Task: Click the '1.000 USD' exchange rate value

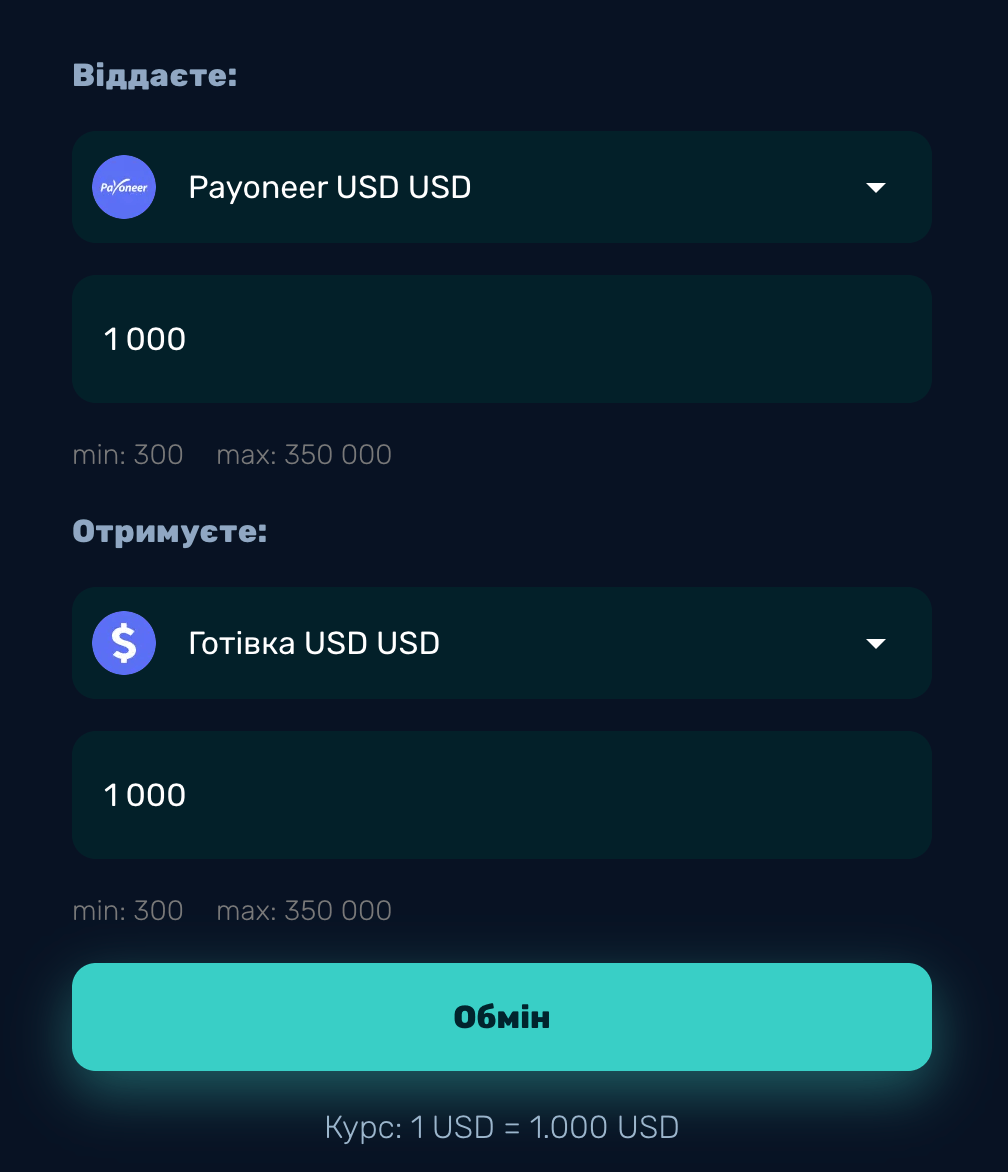Action: coord(604,1128)
